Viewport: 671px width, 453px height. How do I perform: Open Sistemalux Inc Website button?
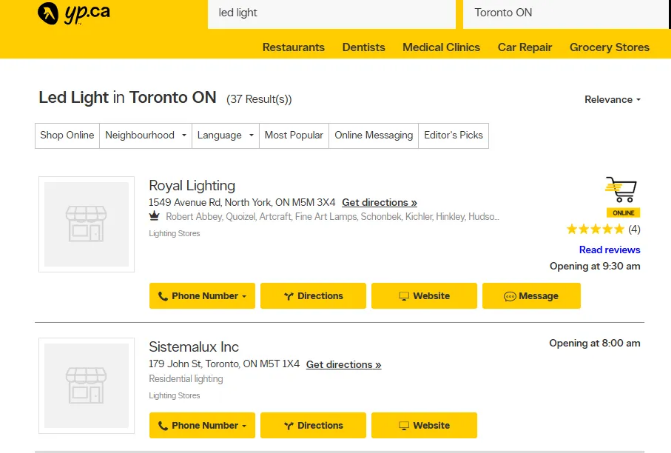click(x=424, y=425)
